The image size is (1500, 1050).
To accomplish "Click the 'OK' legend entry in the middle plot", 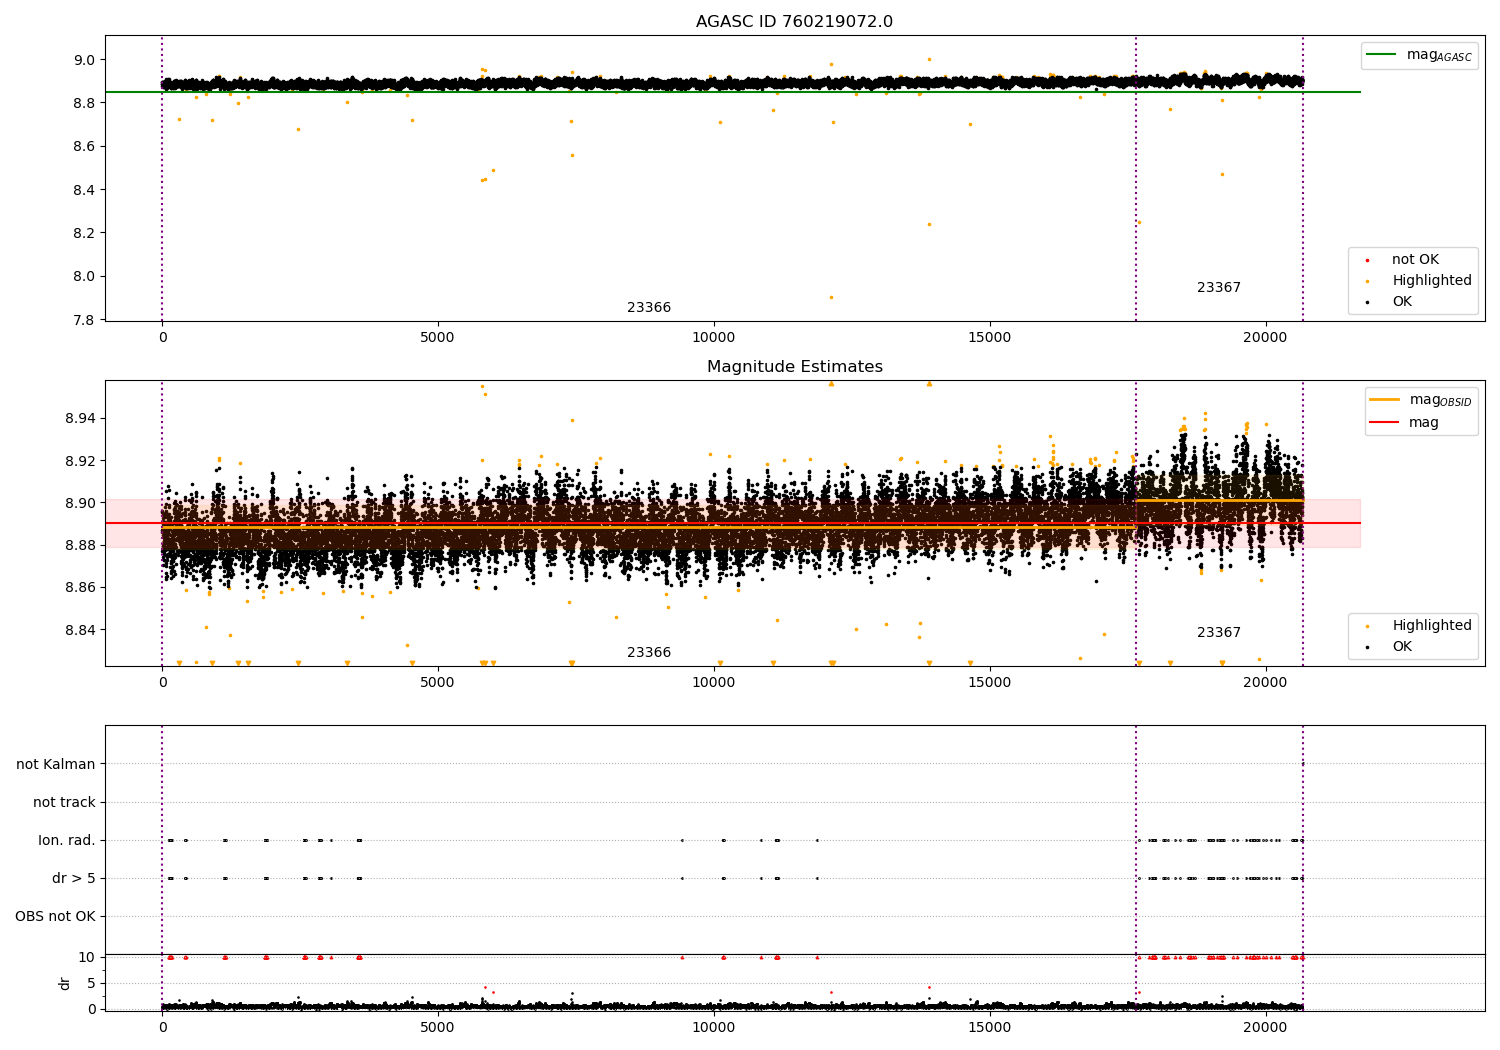I will tap(1402, 647).
